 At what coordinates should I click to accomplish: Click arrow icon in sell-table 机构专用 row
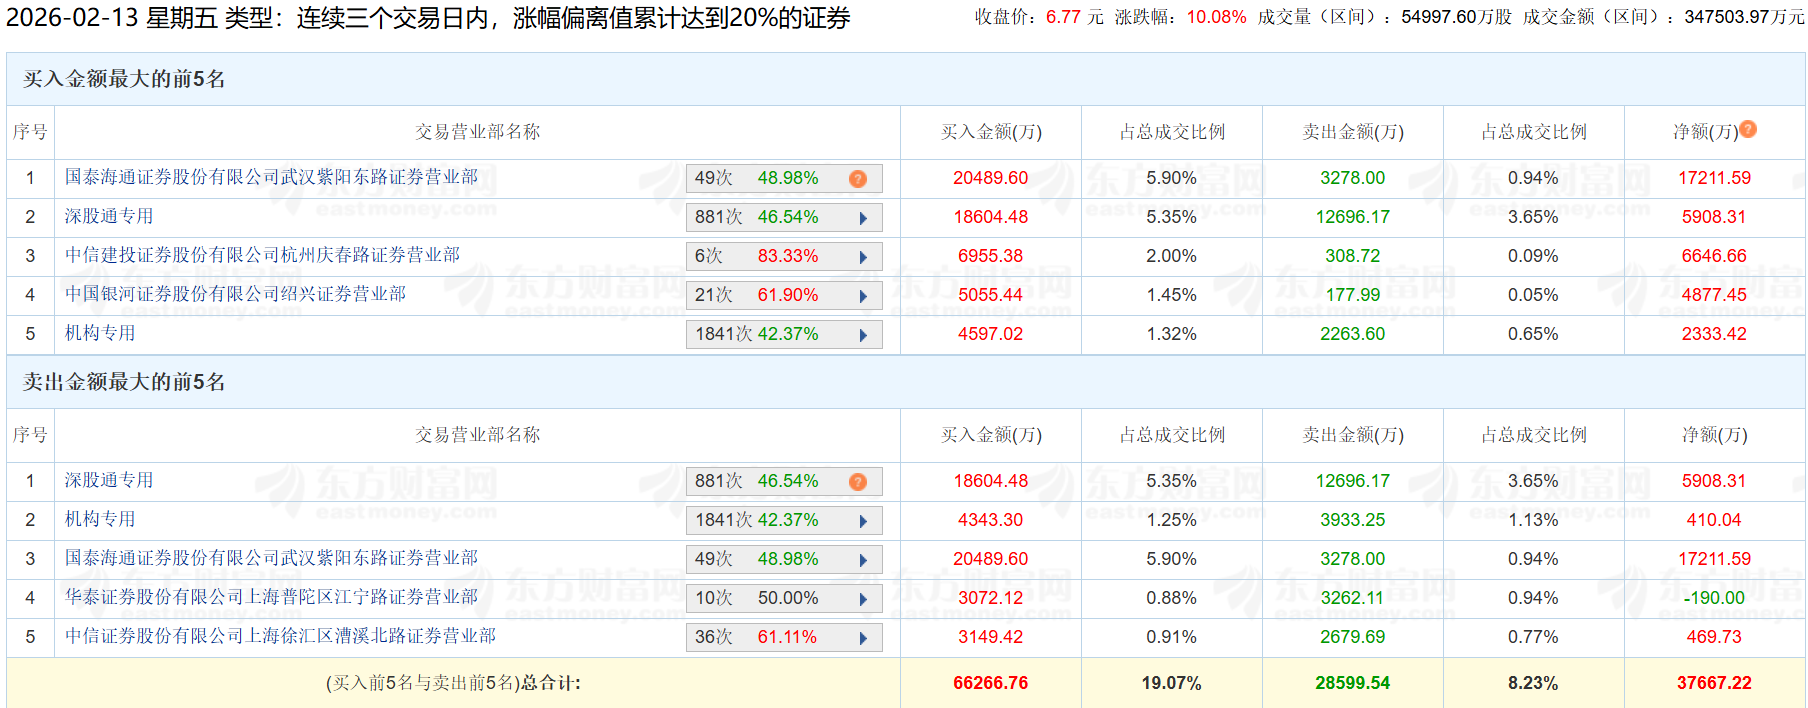pyautogui.click(x=863, y=521)
